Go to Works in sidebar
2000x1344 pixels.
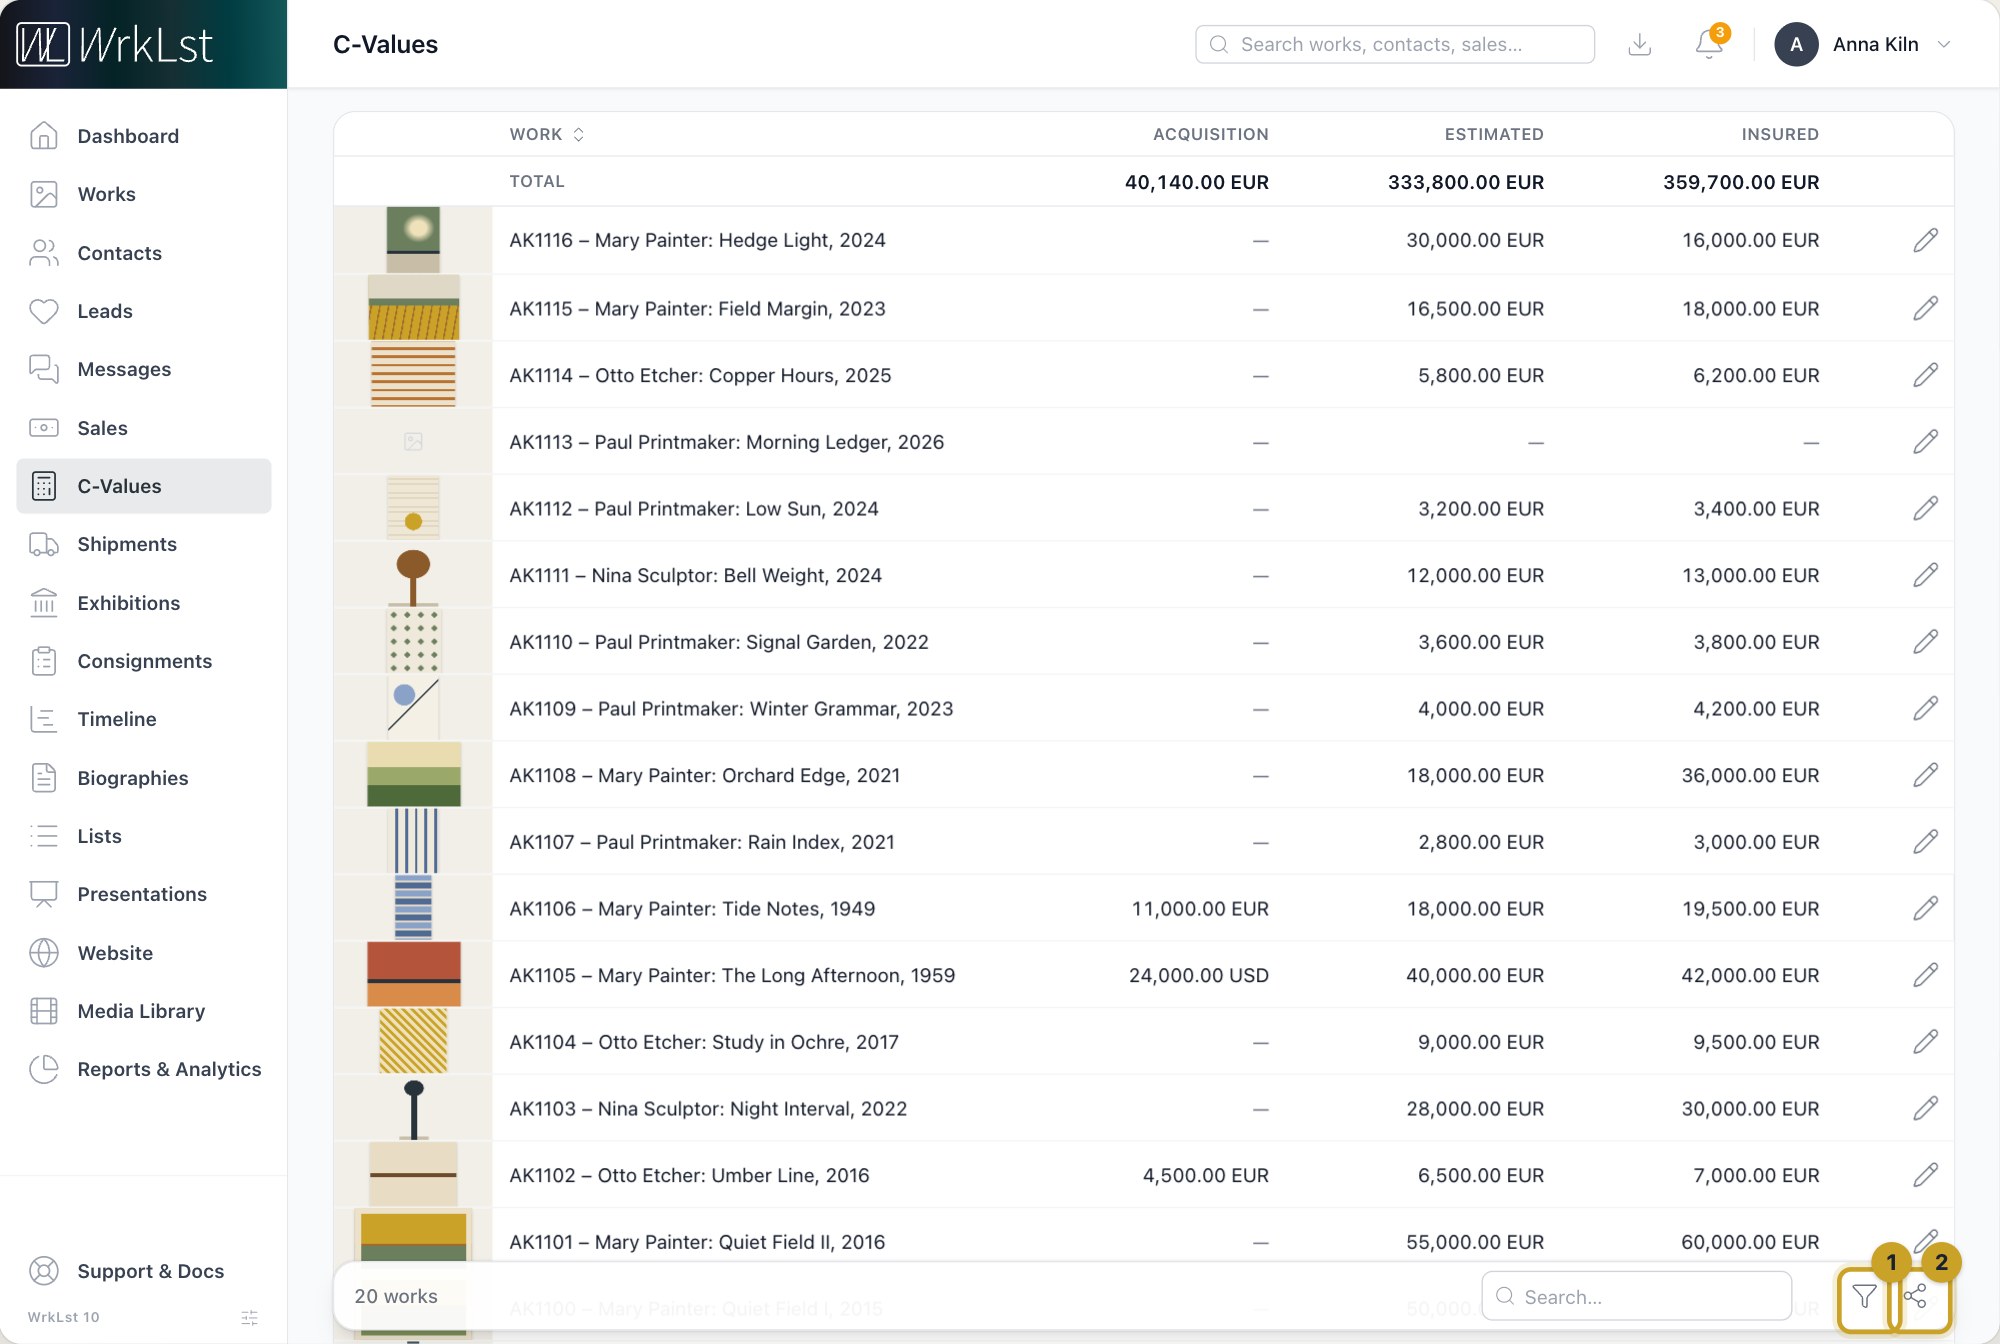pos(143,194)
